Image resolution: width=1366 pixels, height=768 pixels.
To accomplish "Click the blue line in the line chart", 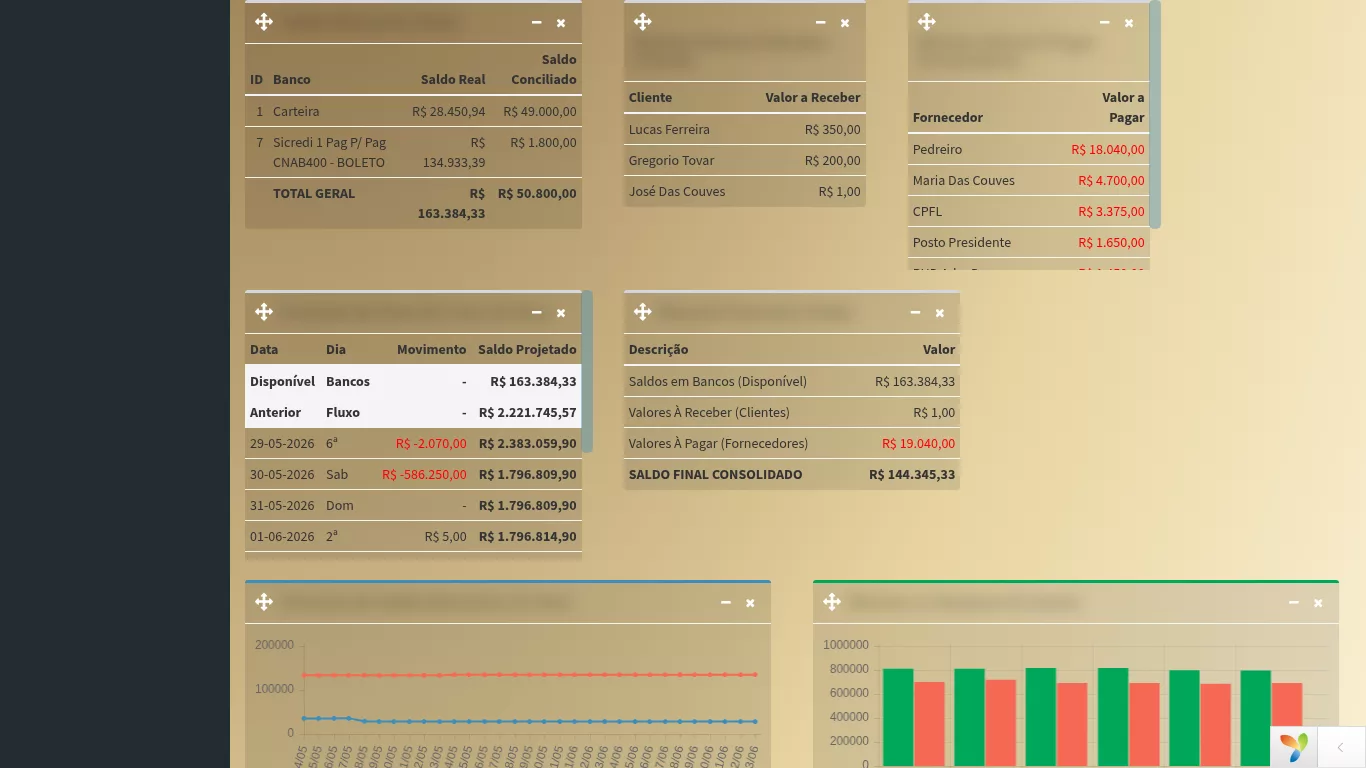I will (529, 721).
